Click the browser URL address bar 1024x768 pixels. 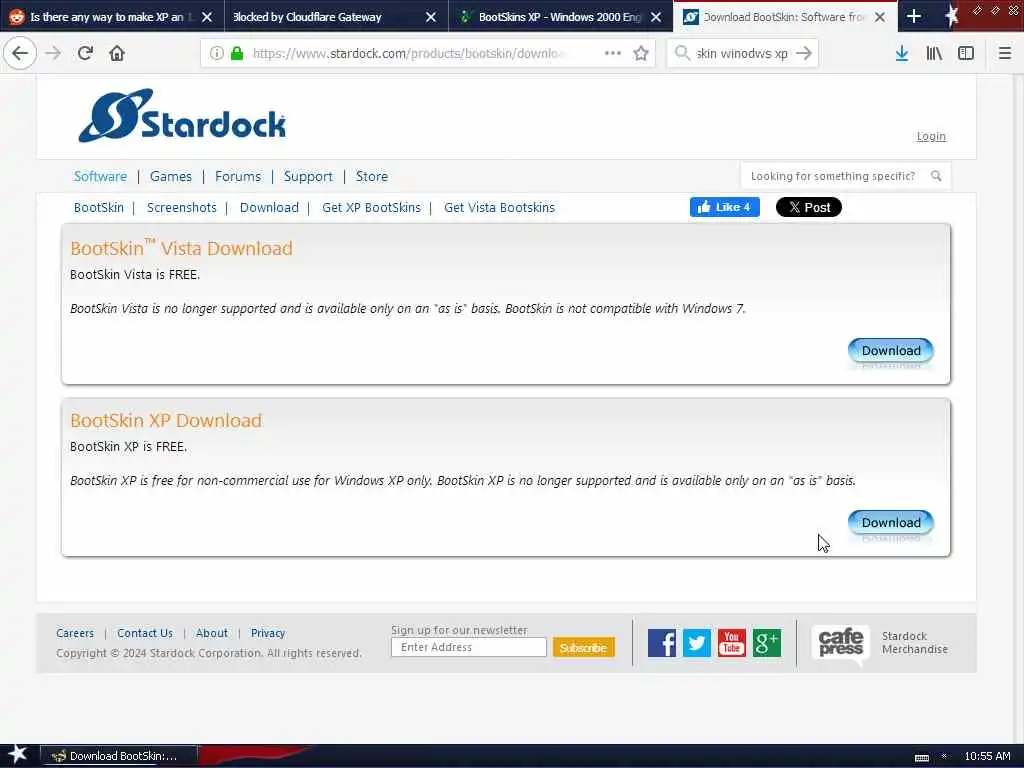pyautogui.click(x=427, y=53)
